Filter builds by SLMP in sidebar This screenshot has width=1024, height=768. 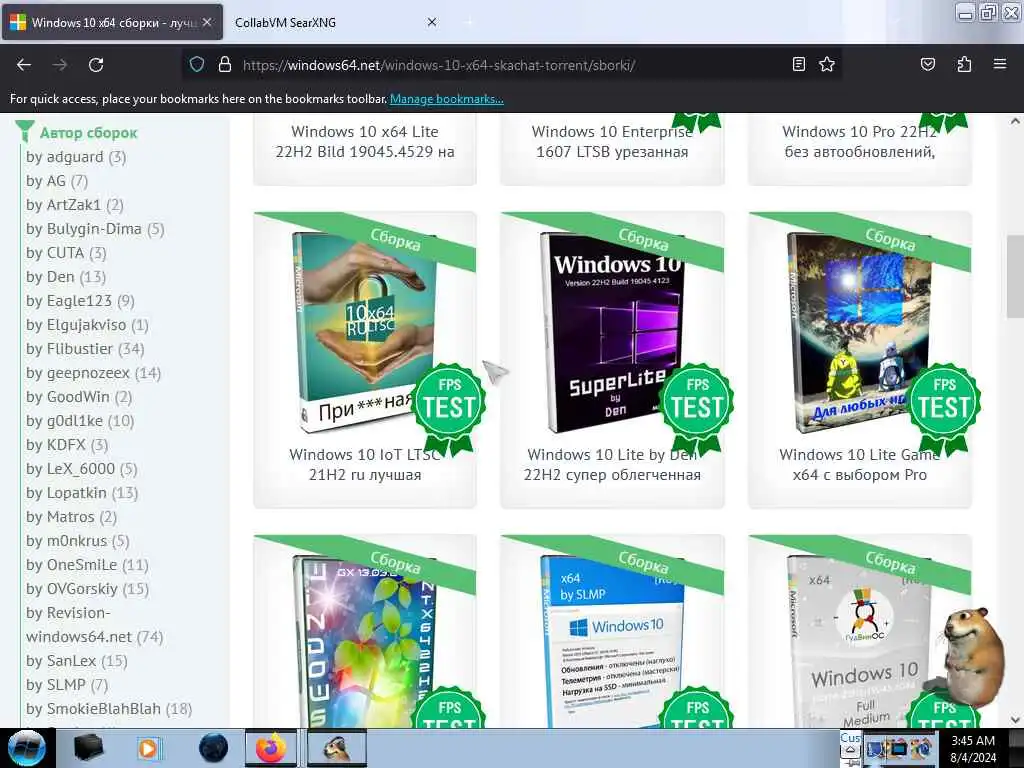67,685
